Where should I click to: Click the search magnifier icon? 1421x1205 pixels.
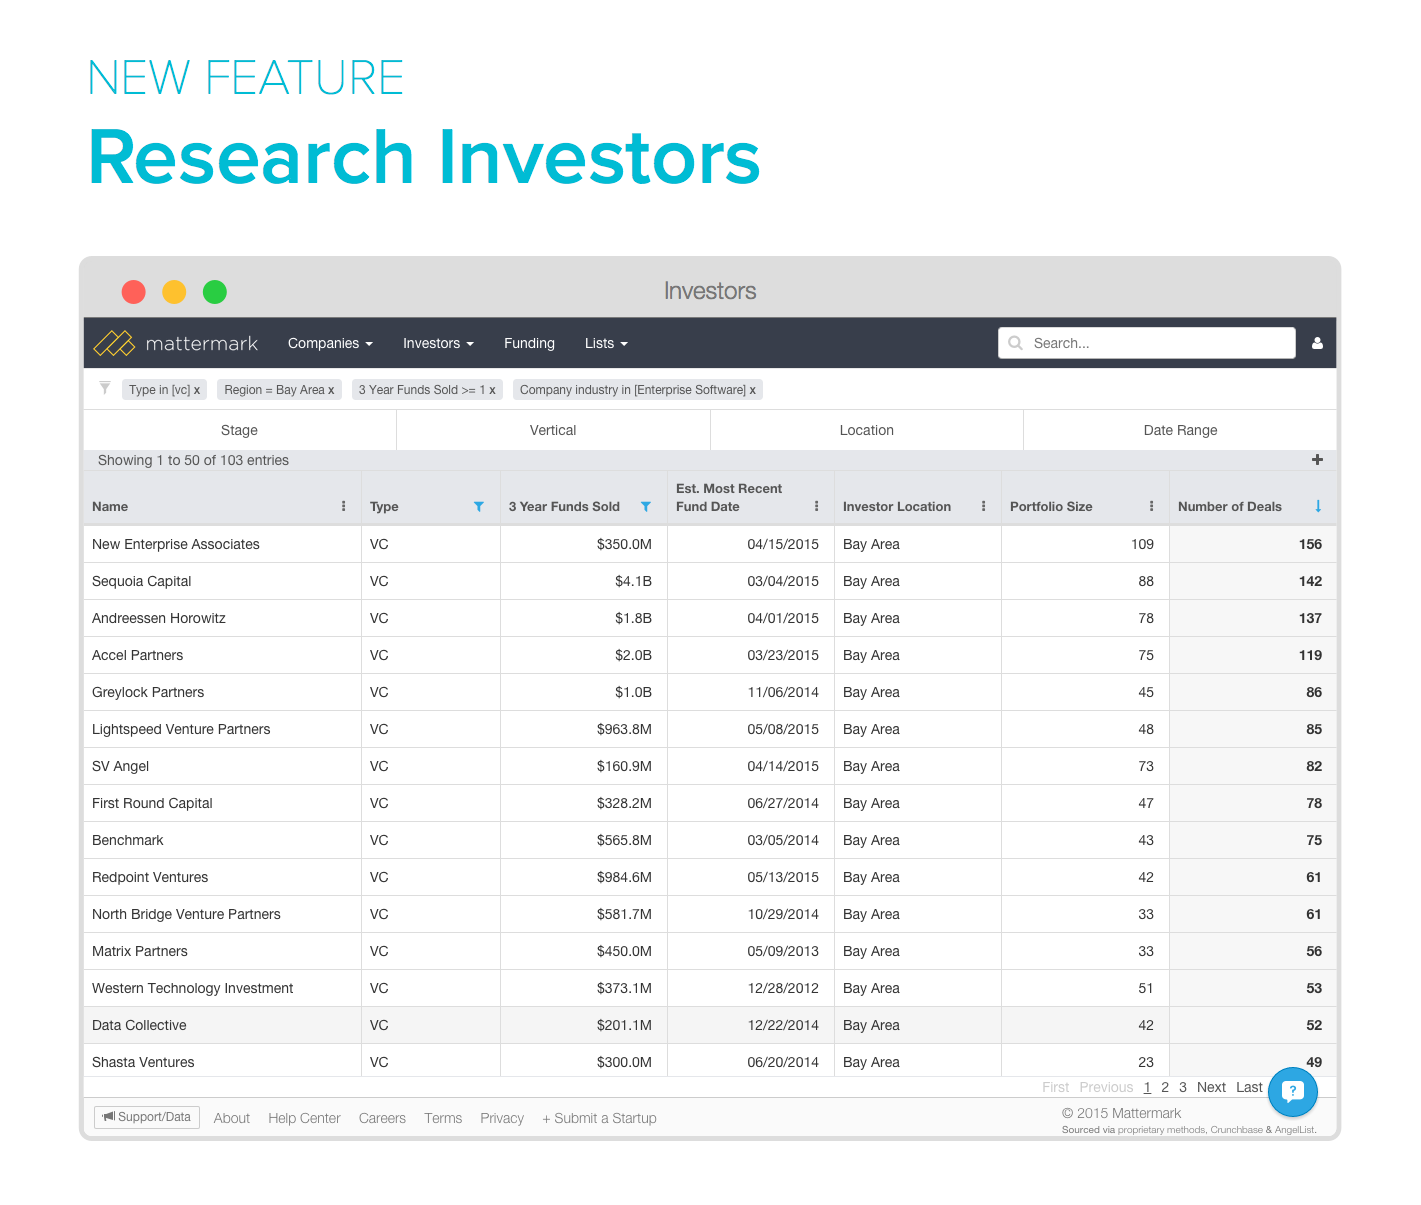click(1016, 343)
